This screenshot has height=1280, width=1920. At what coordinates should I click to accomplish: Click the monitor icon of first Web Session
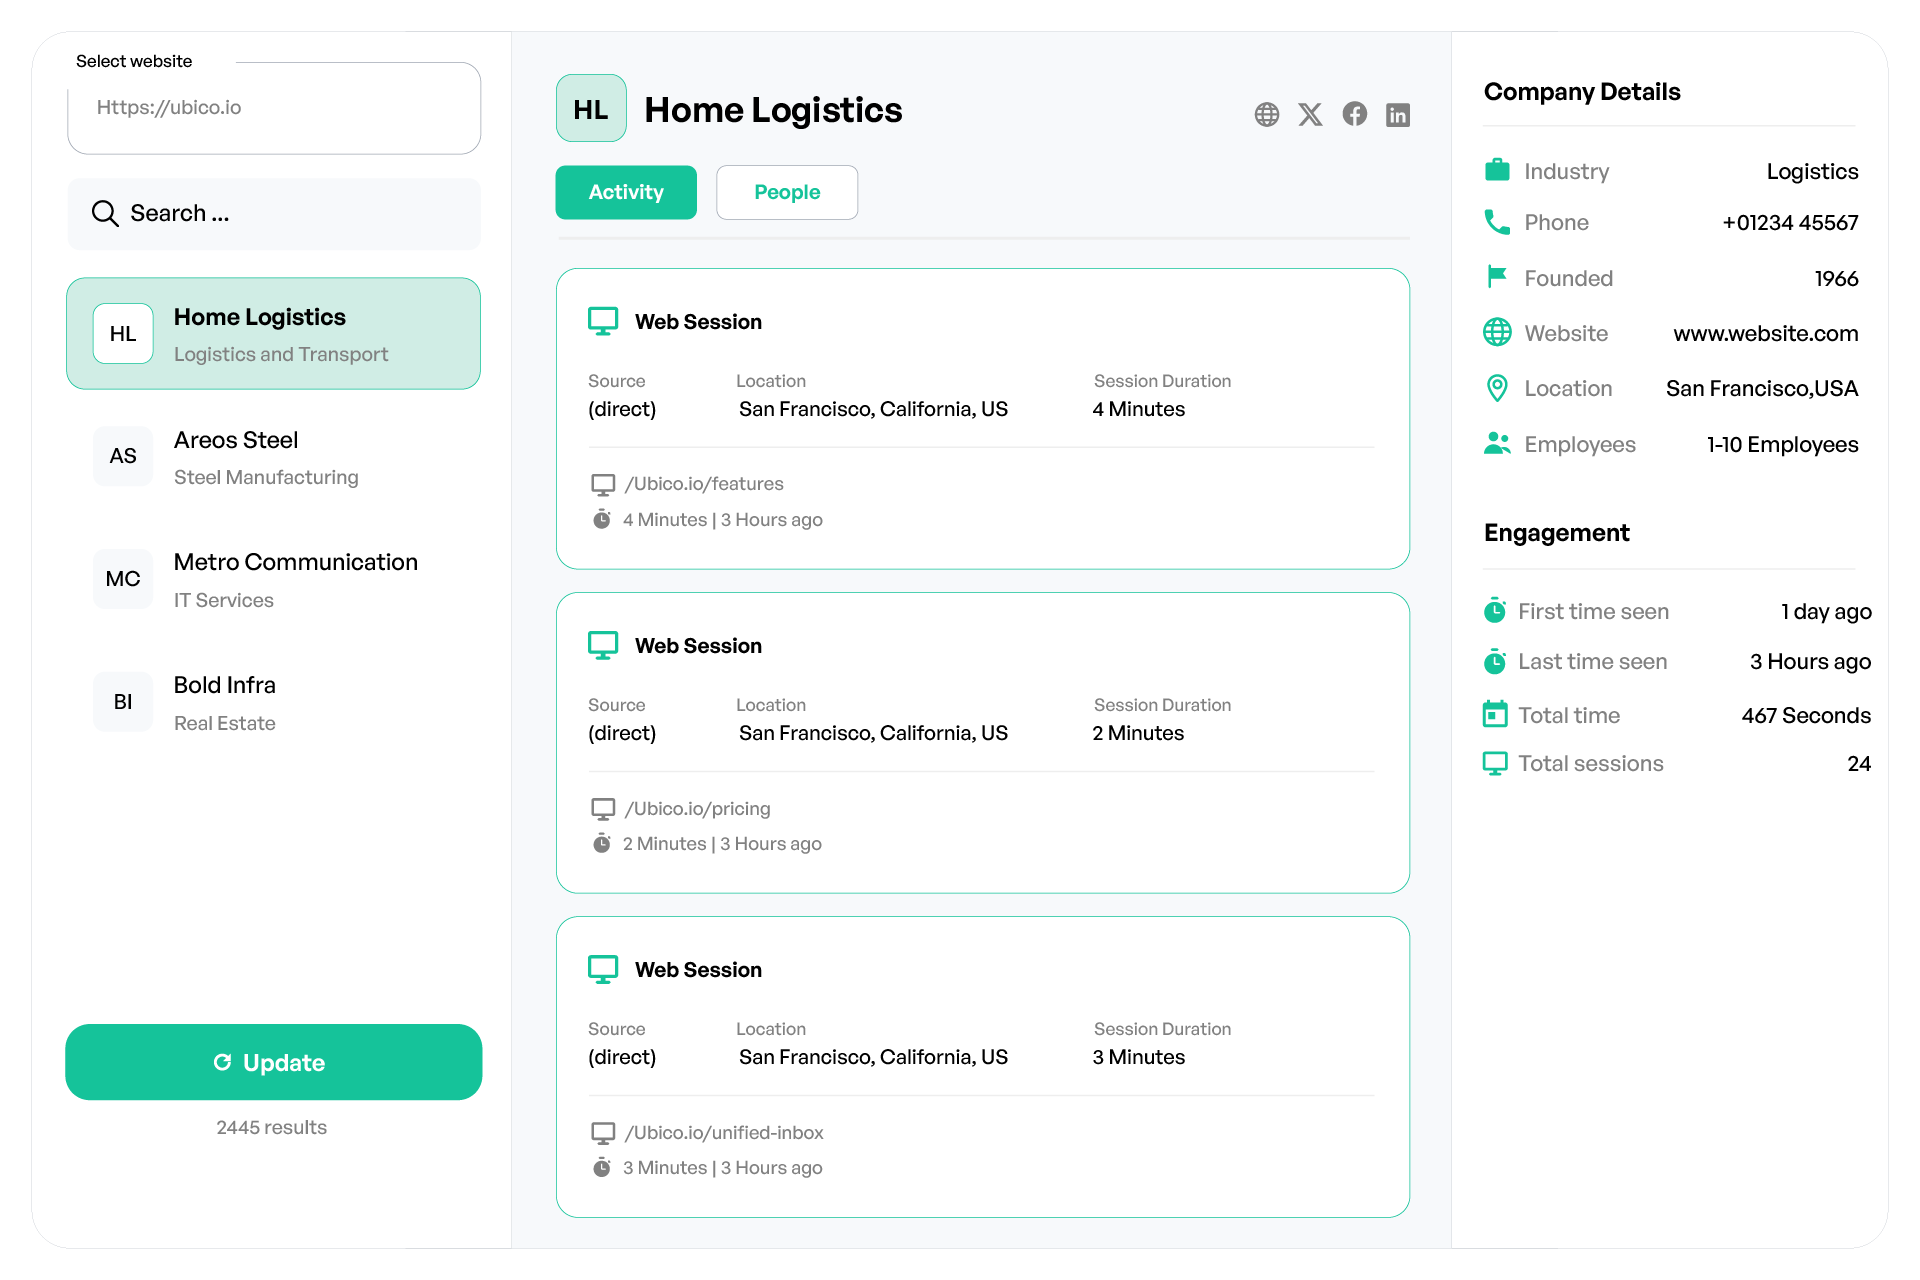click(603, 321)
